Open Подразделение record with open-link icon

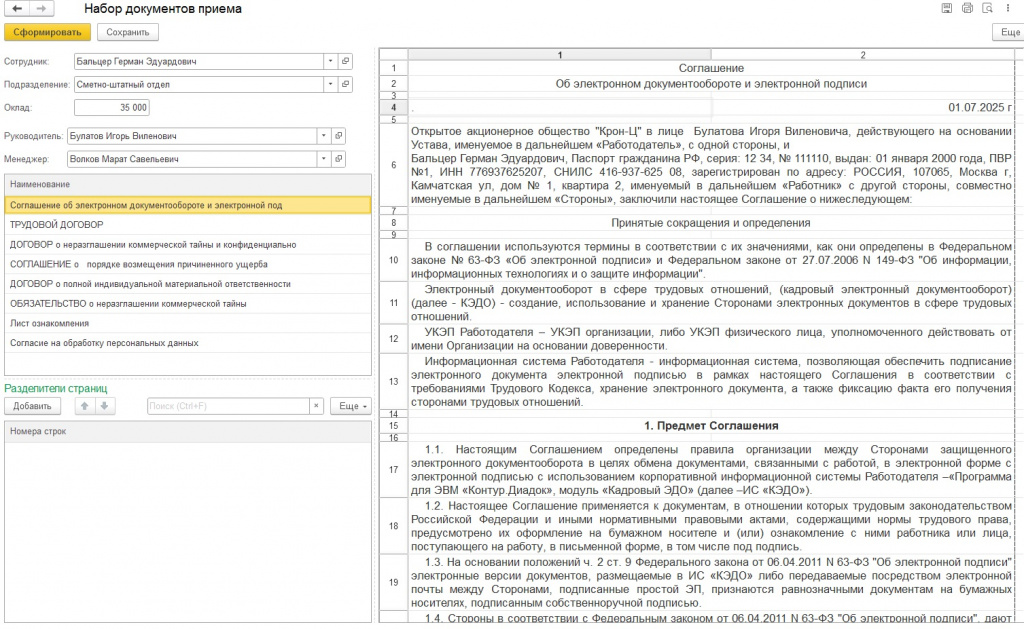tap(345, 84)
